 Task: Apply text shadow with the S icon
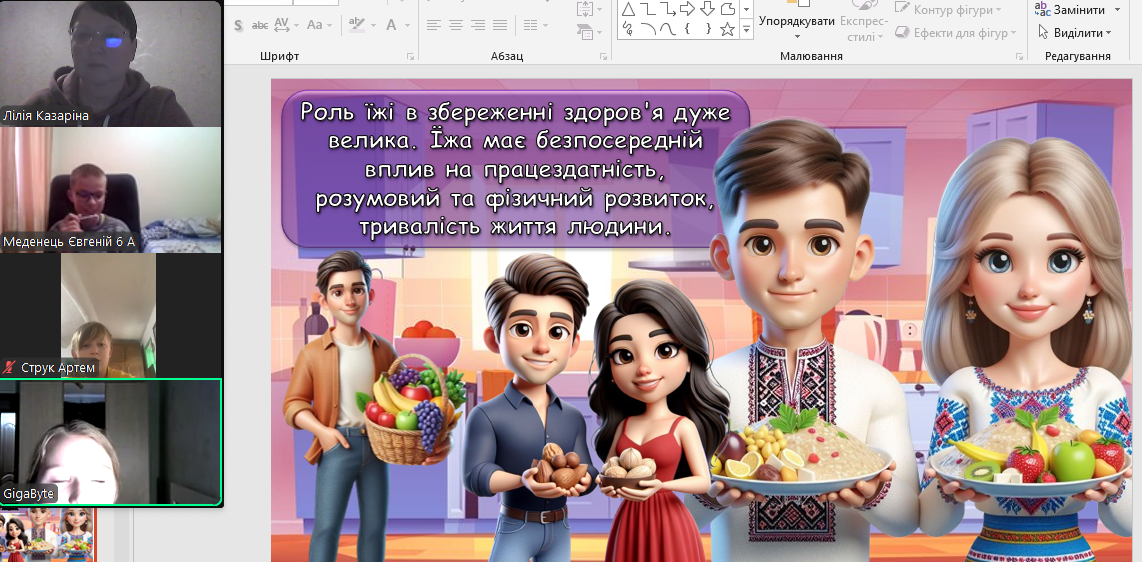236,25
